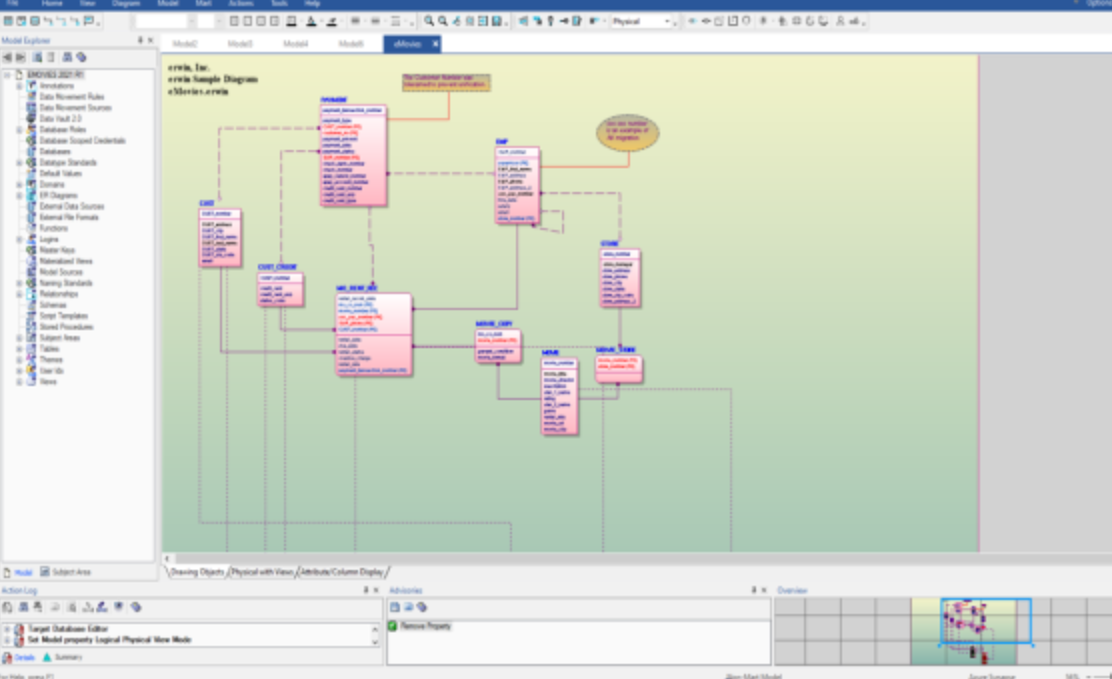Open the Actions ribbon tab
This screenshot has width=1112, height=679.
coord(240,4)
